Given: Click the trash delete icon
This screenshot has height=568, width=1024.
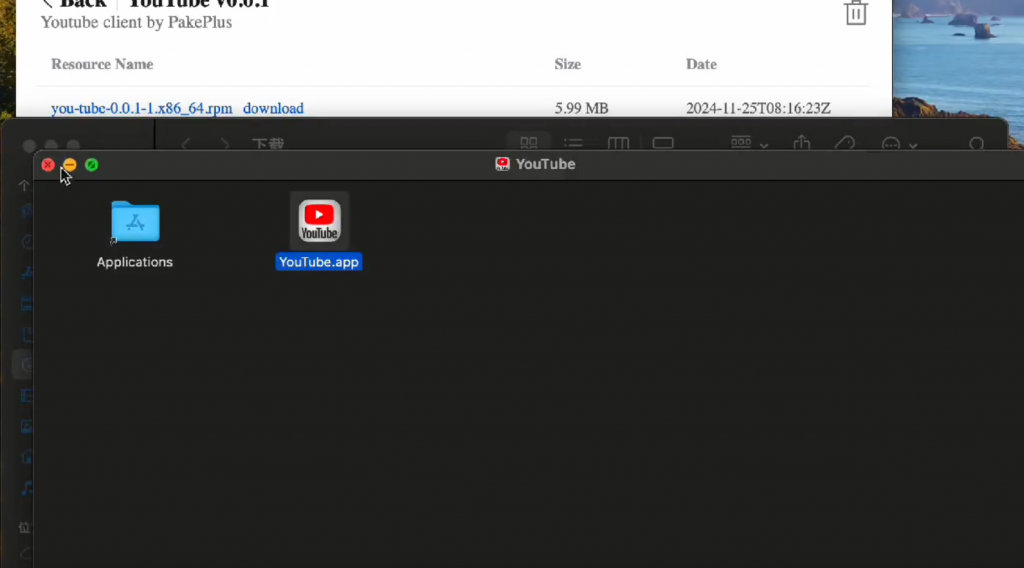Looking at the screenshot, I should point(856,12).
